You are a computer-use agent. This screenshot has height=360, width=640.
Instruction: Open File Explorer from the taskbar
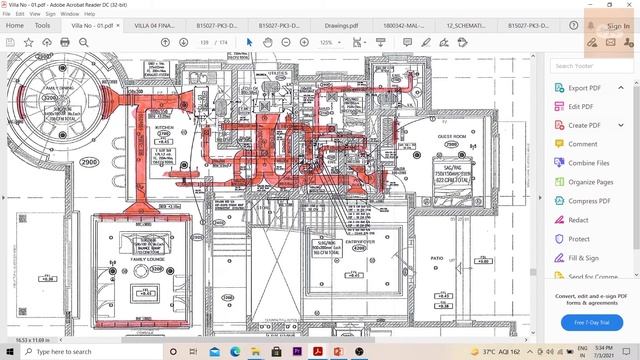(256, 351)
